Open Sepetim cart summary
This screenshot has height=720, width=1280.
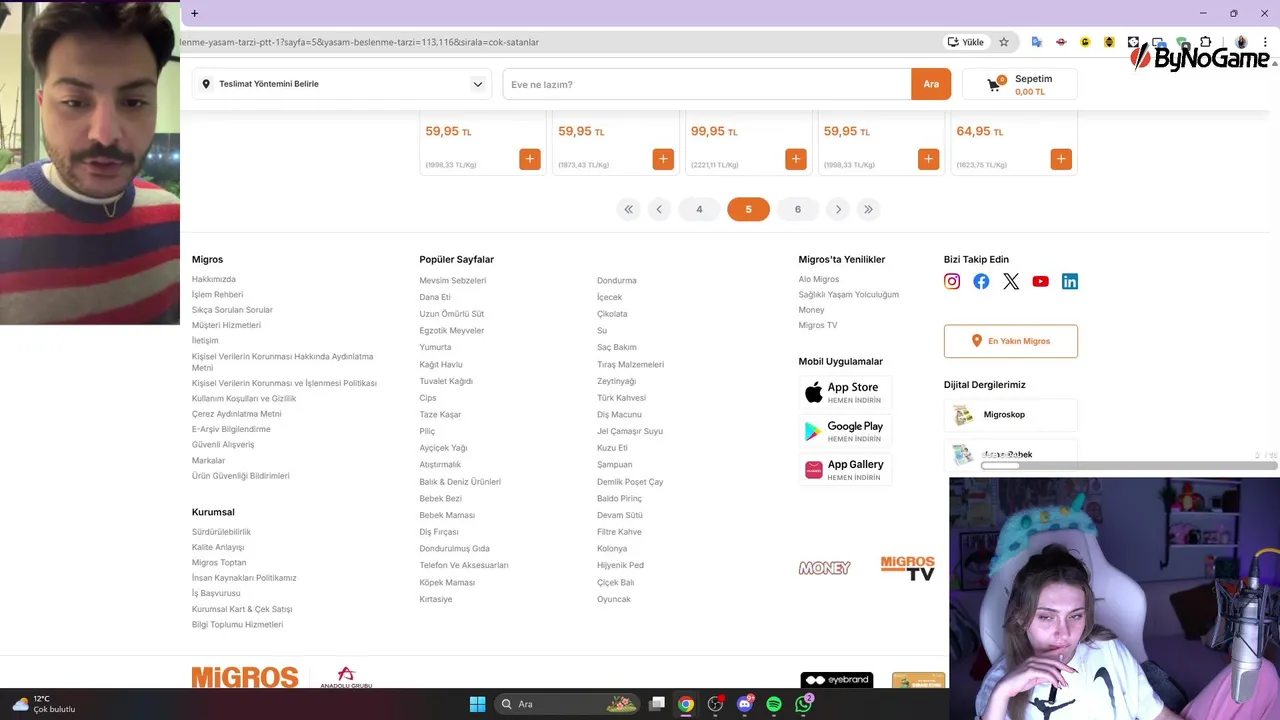1020,85
